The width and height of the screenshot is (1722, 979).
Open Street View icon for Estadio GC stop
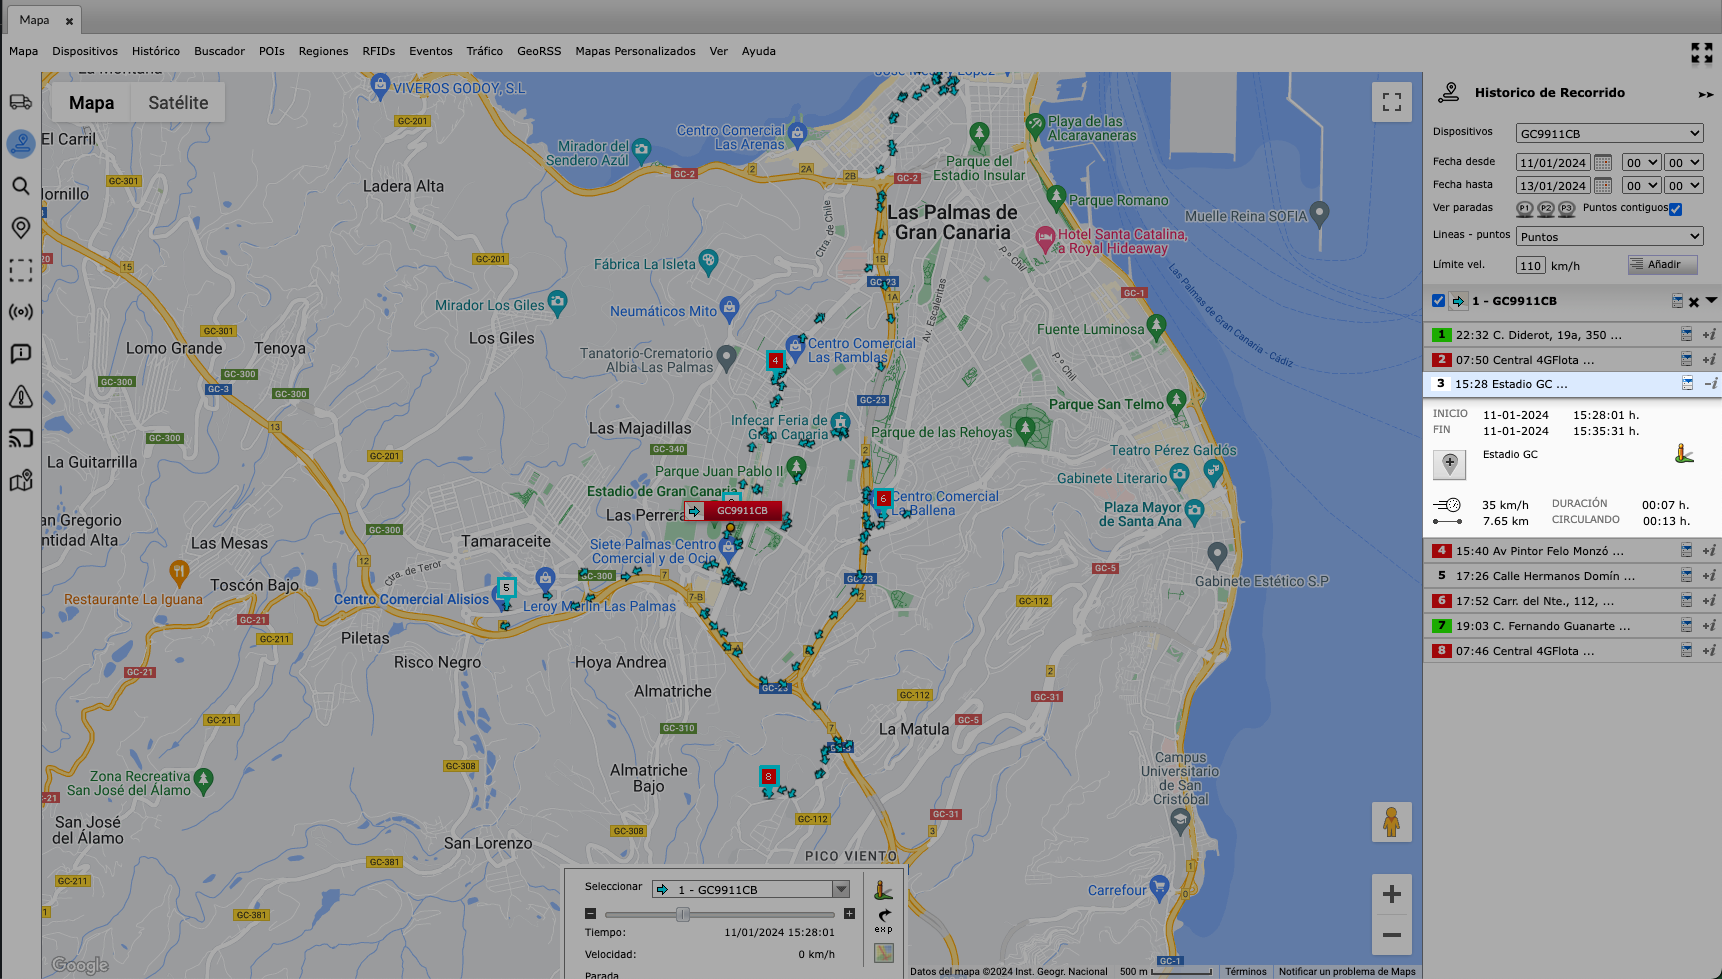1684,454
